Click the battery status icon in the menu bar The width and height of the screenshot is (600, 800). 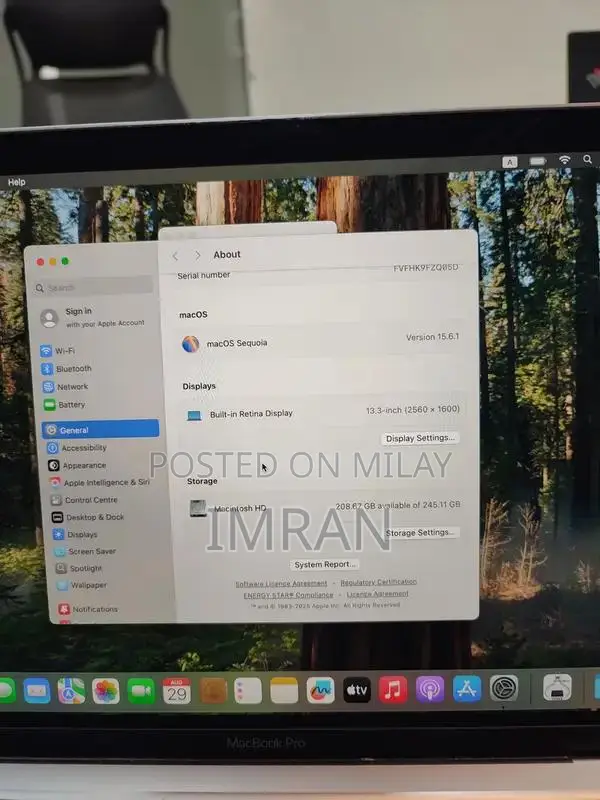(x=537, y=161)
